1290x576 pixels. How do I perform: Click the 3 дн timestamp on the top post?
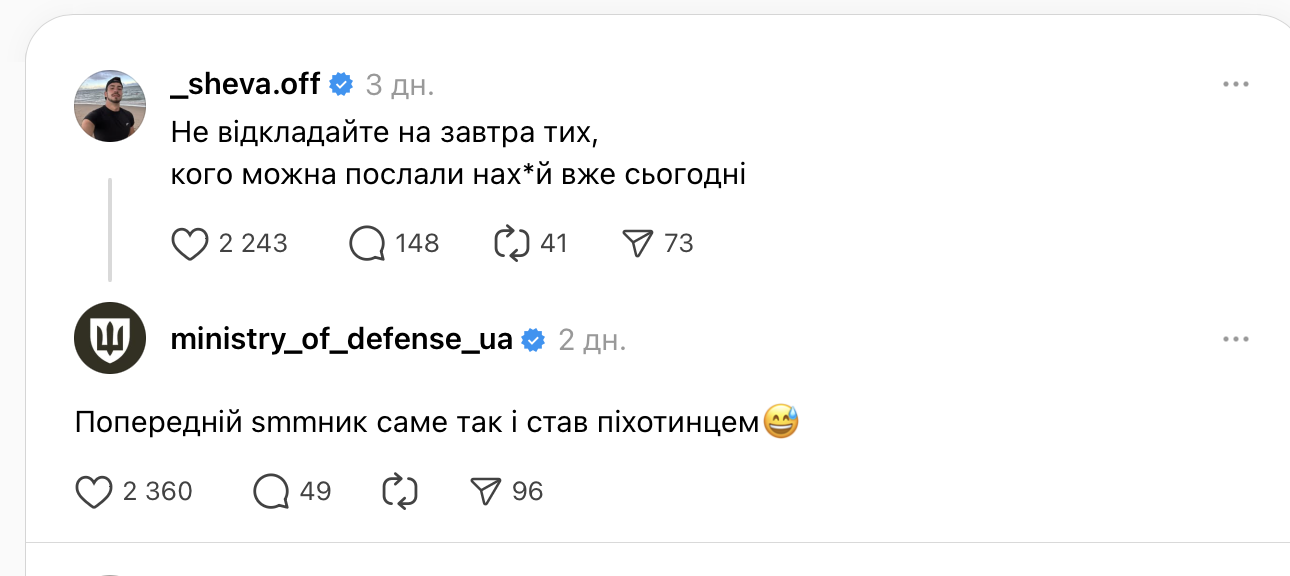pos(396,85)
